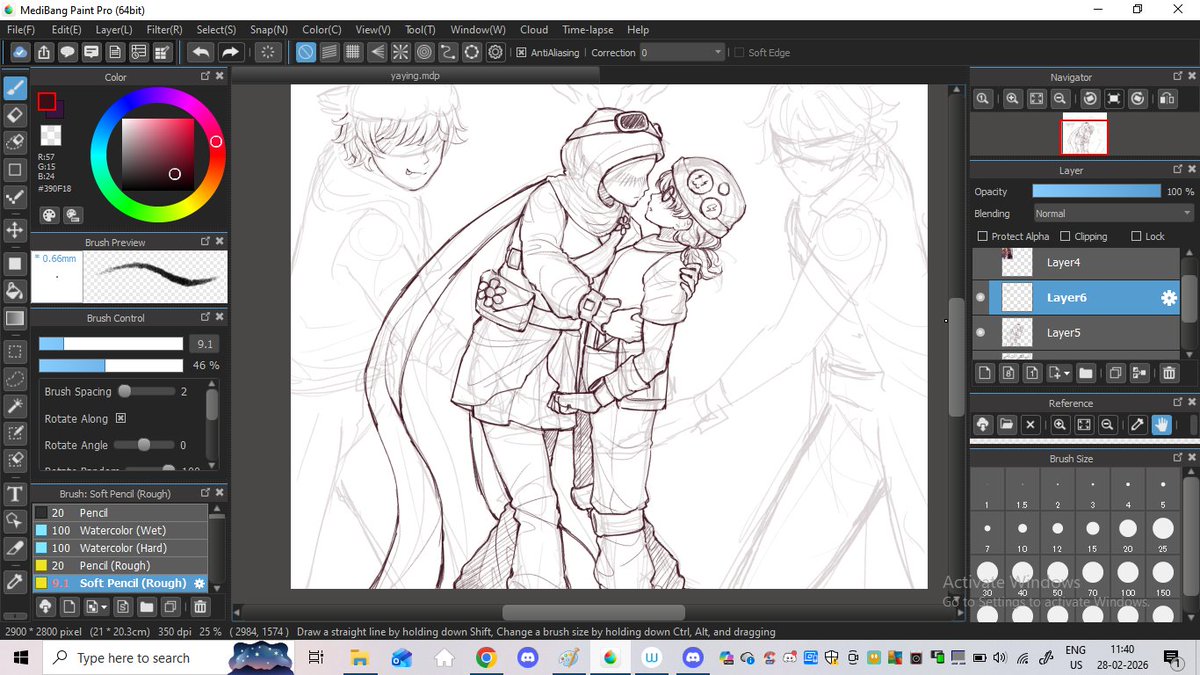Open the Layer menu
Image resolution: width=1200 pixels, height=675 pixels.
point(114,30)
